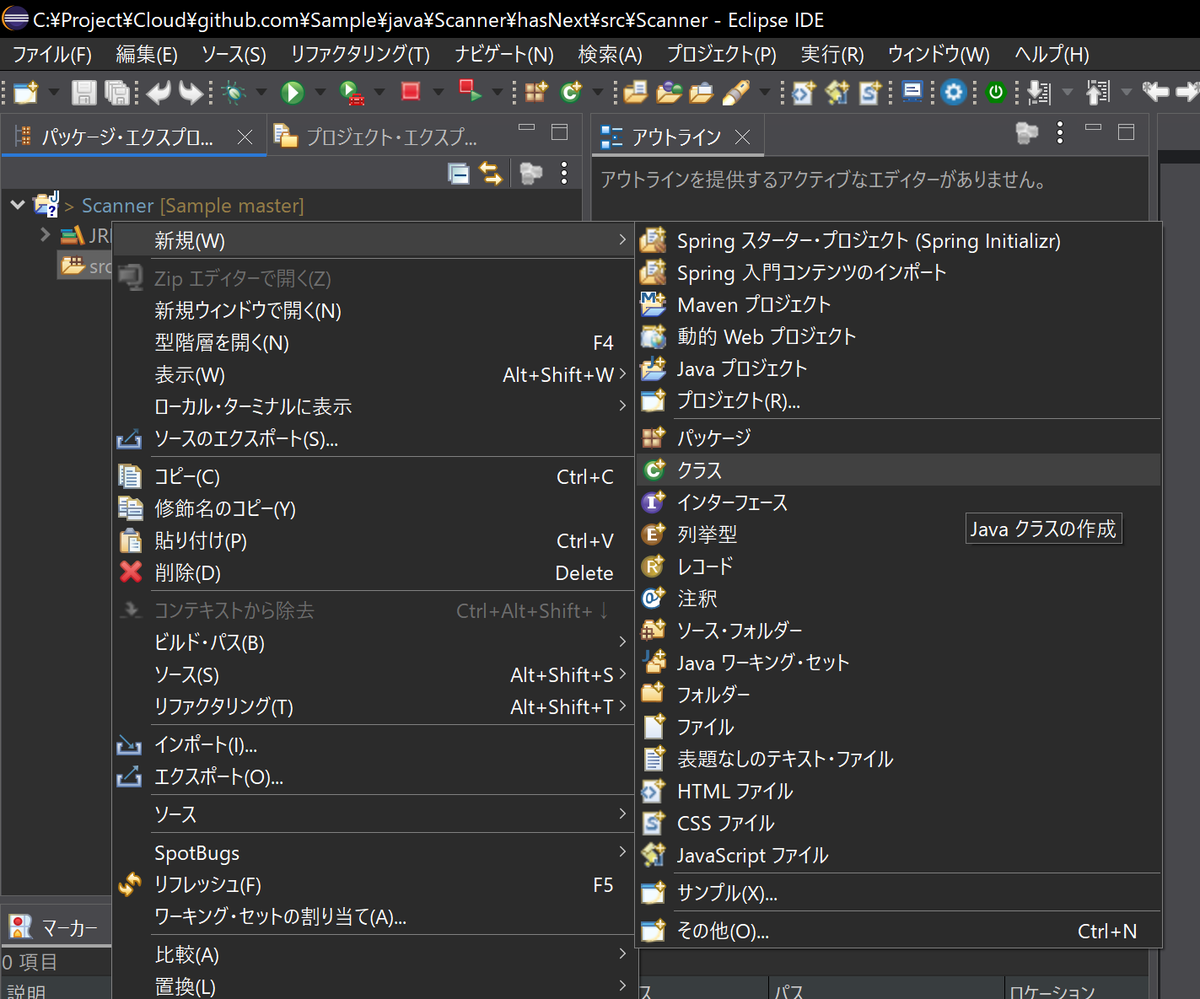Click the gear settings toolbar icon
1200x999 pixels.
tap(954, 93)
